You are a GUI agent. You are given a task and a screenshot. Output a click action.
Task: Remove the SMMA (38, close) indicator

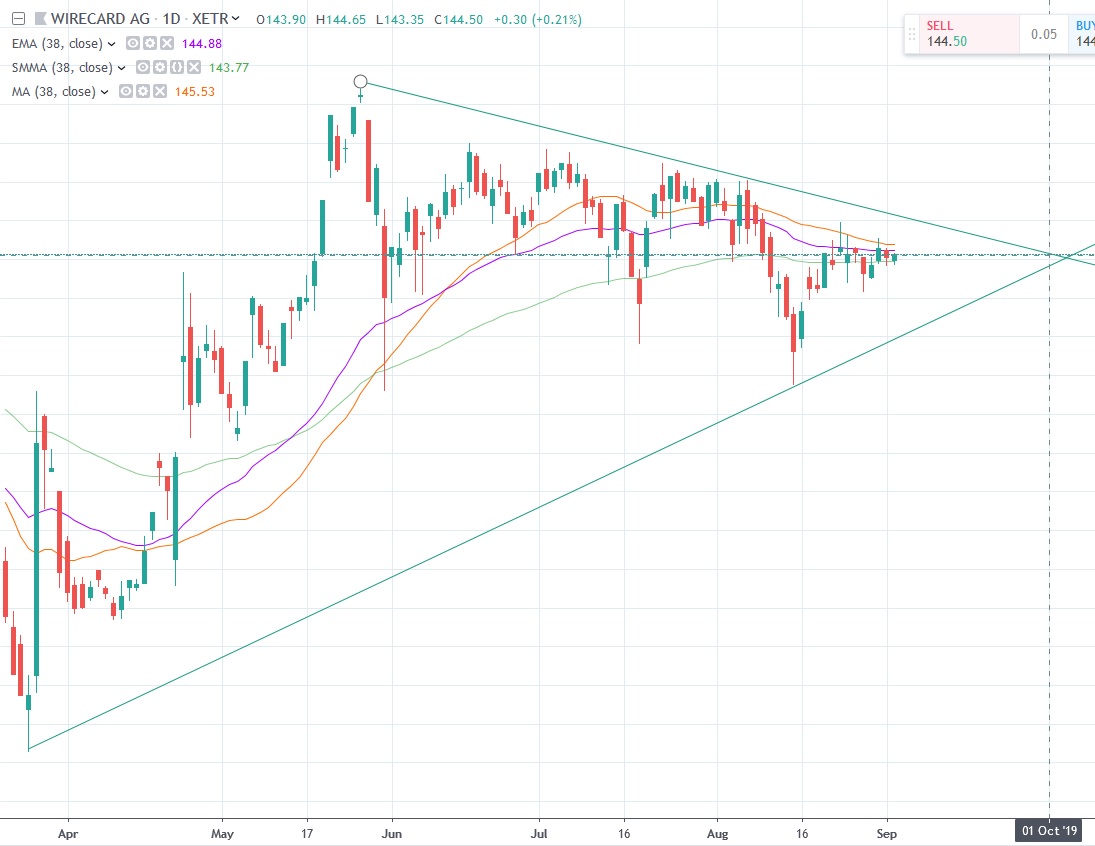(x=194, y=66)
